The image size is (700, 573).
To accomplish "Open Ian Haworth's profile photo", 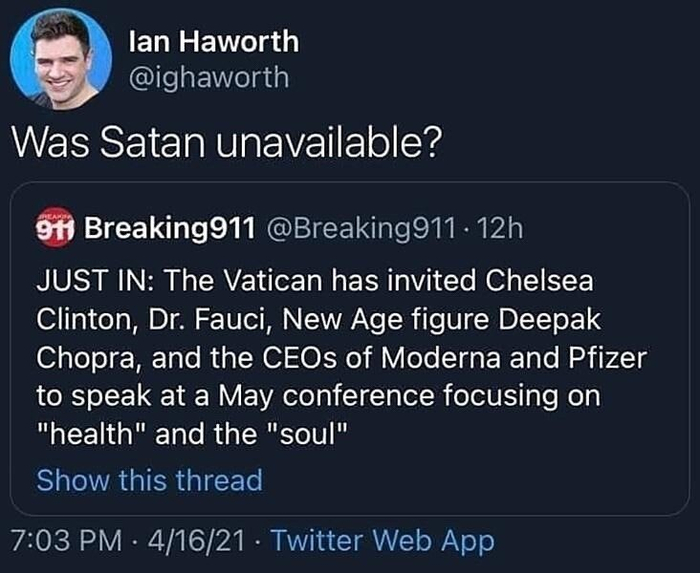I will coord(61,57).
